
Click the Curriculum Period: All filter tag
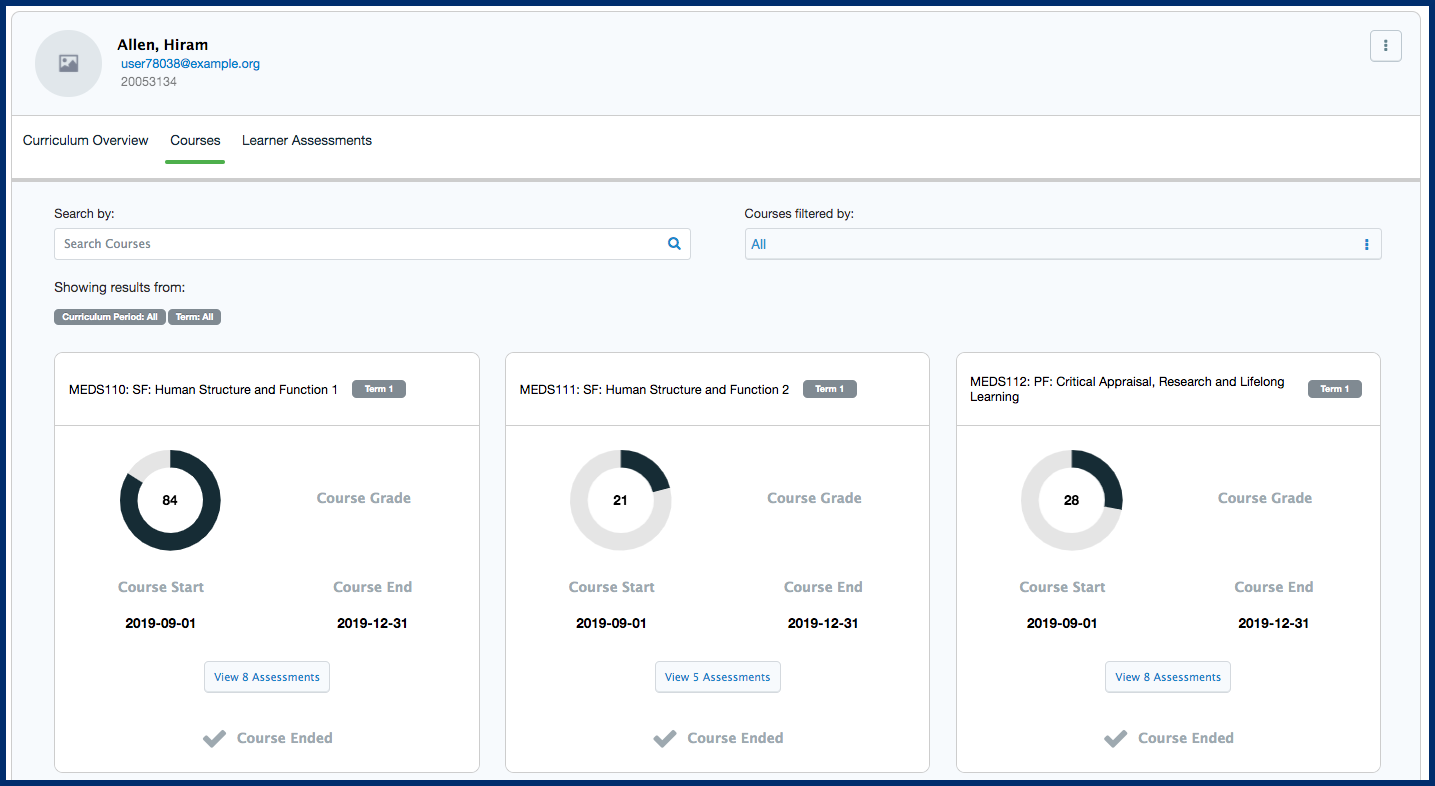[x=110, y=317]
